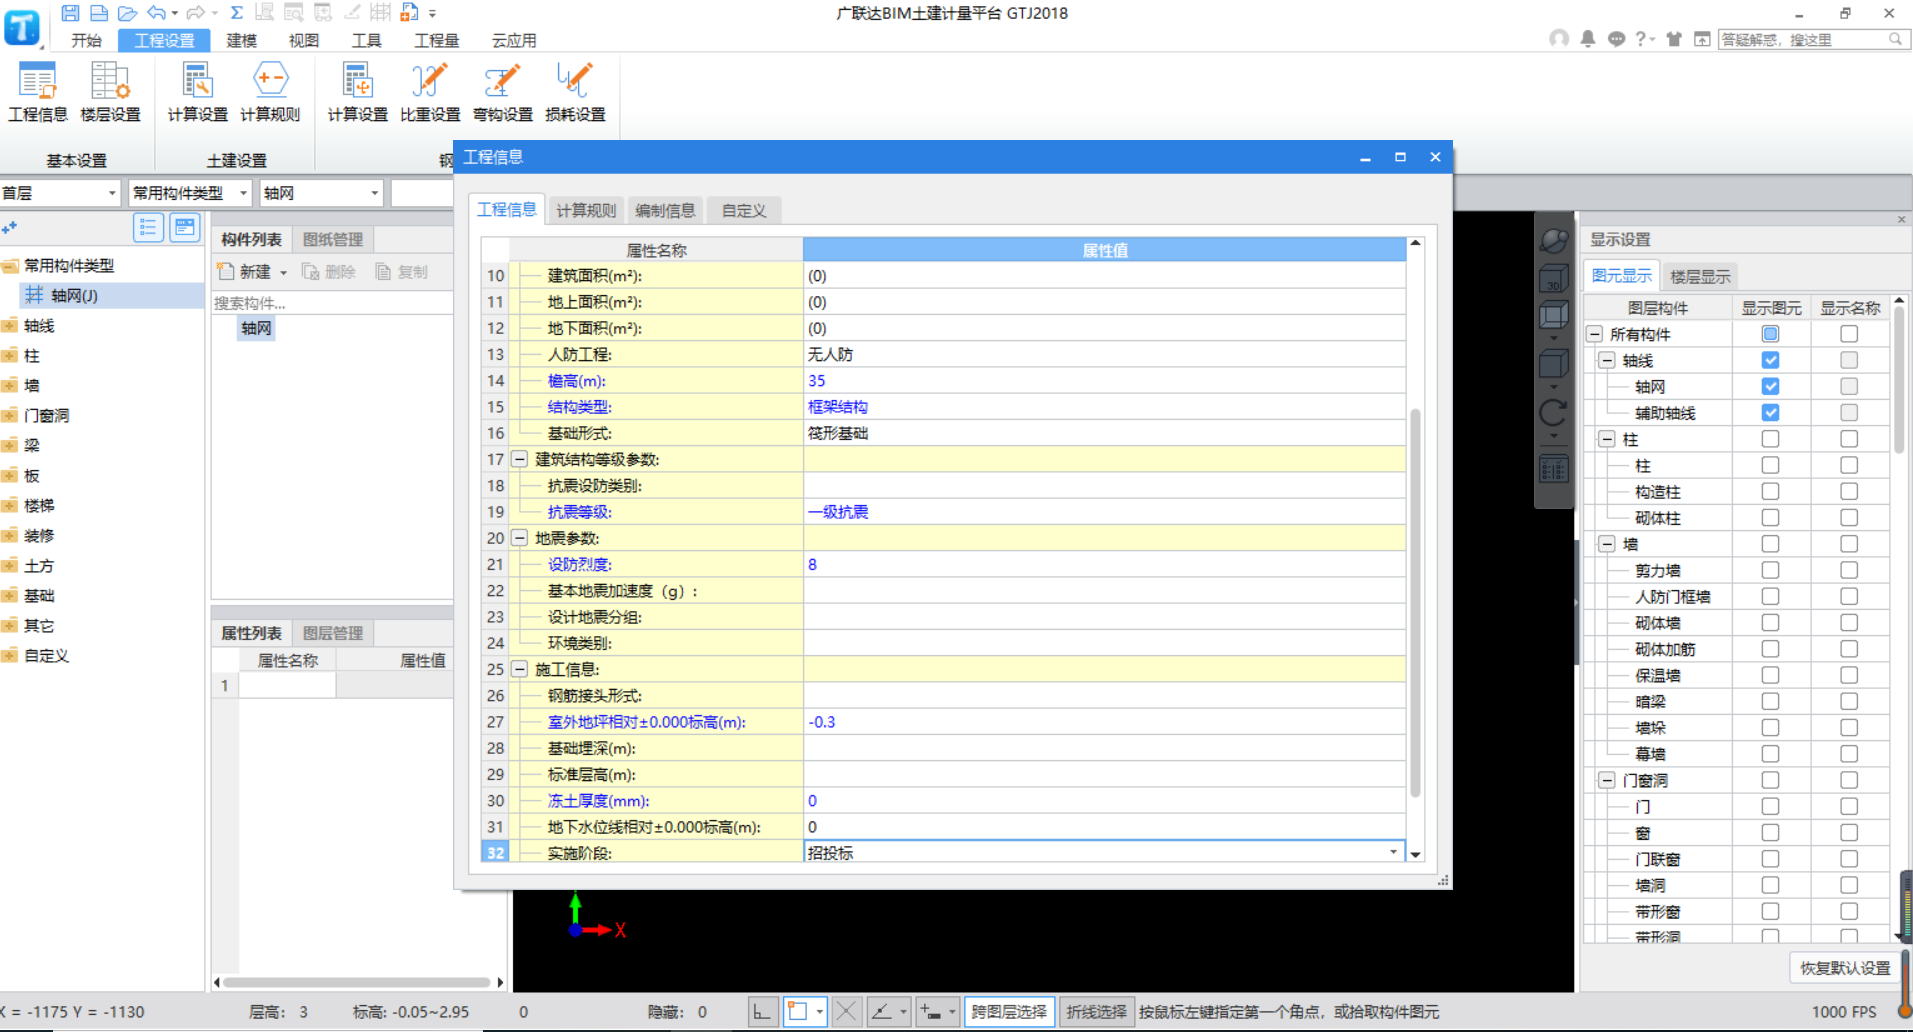
Task: Select 梁 in left component tree
Action: pos(32,445)
